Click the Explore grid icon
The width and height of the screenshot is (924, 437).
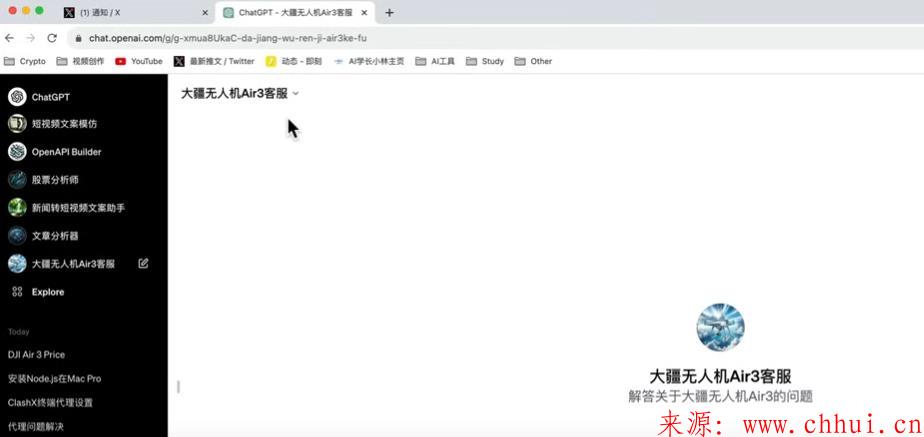[17, 292]
